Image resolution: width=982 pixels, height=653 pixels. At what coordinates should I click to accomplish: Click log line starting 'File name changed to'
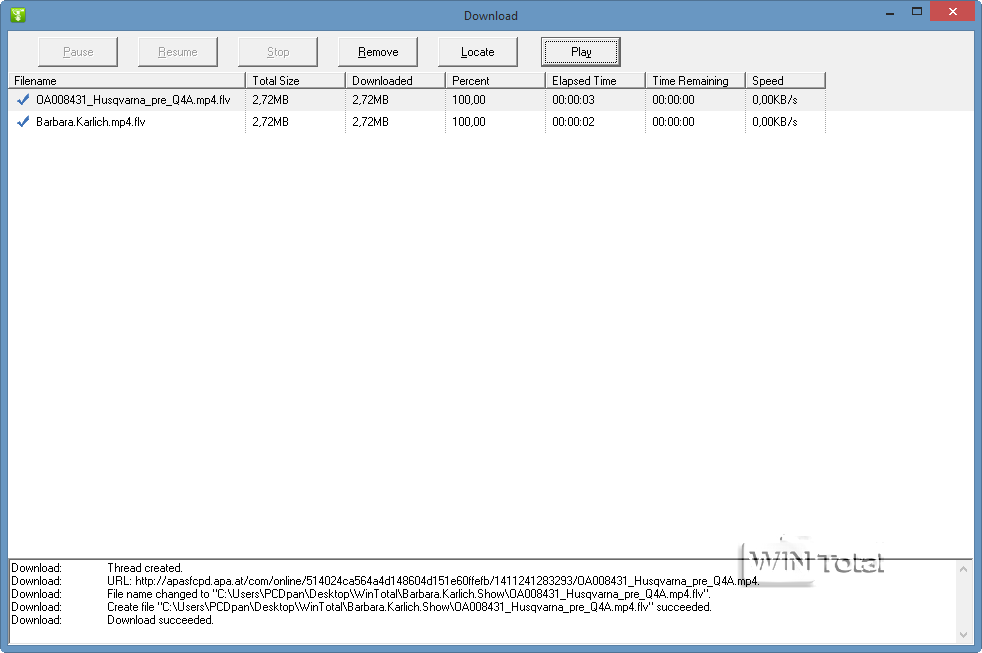409,594
